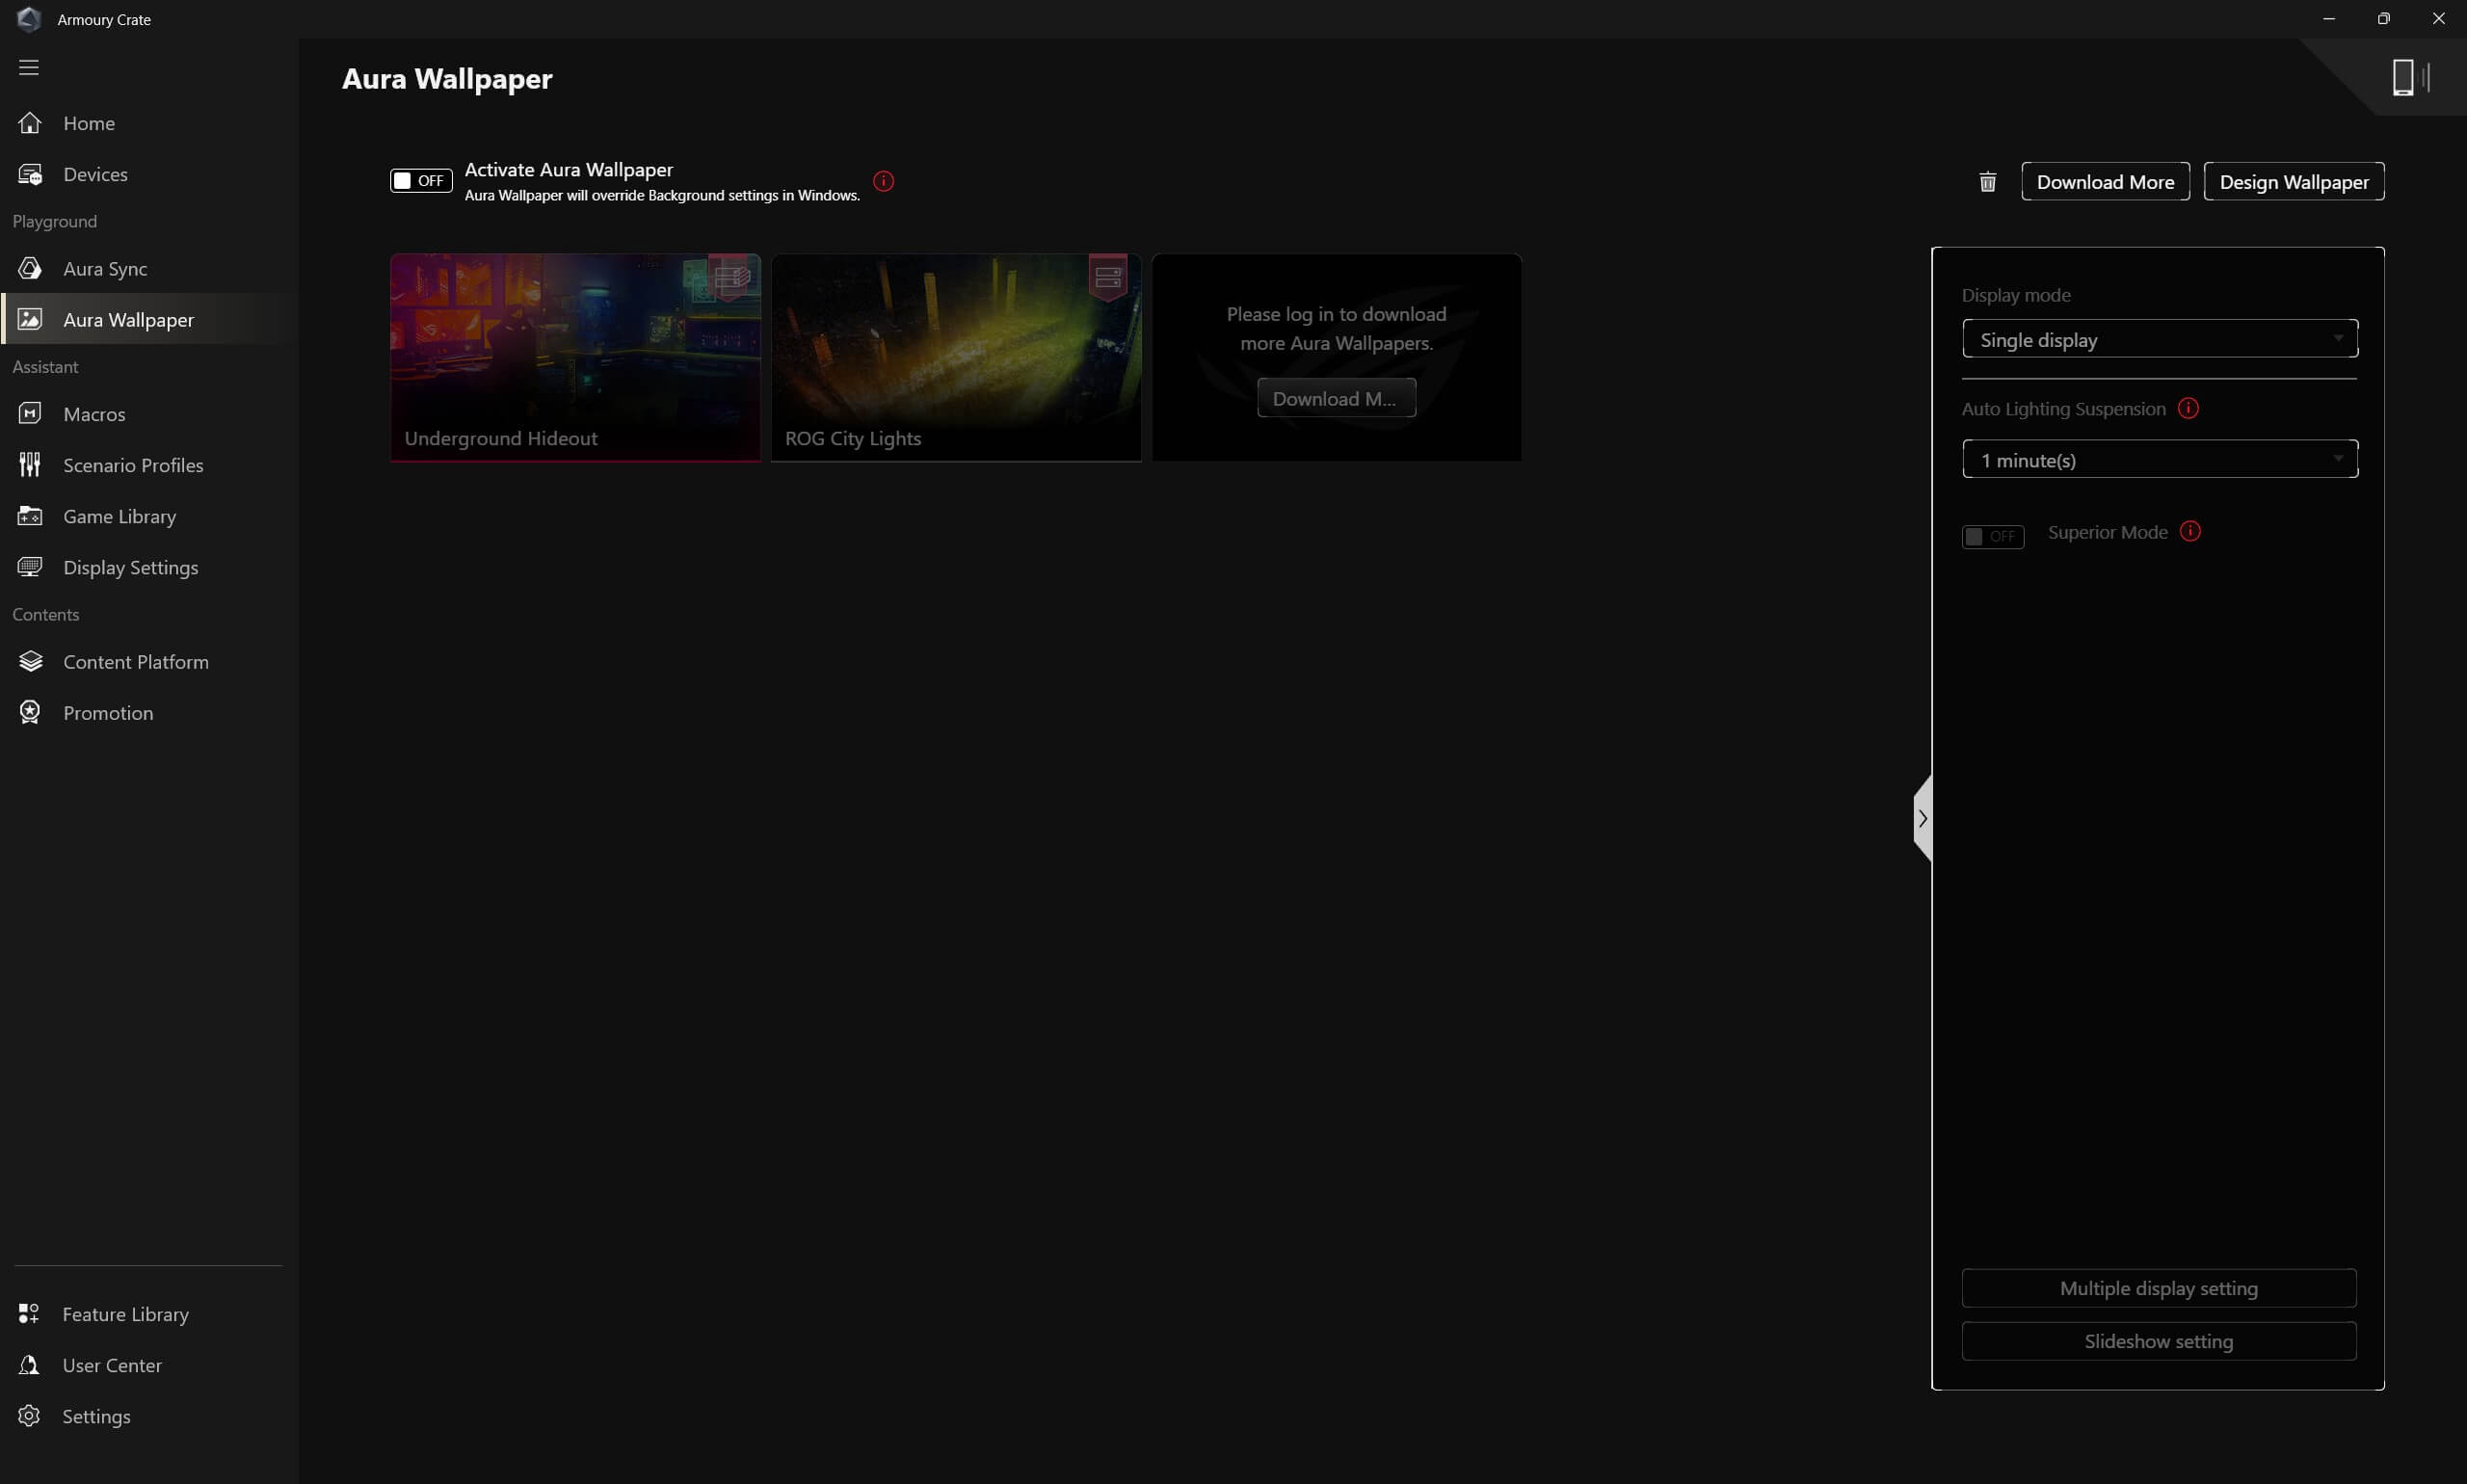This screenshot has width=2467, height=1484.
Task: Toggle the Superior Mode switch
Action: tap(1992, 536)
